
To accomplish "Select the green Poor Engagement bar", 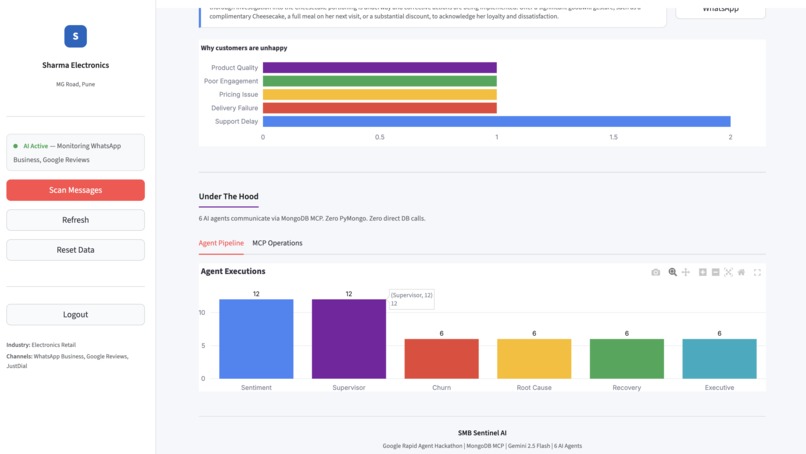I will coord(380,81).
